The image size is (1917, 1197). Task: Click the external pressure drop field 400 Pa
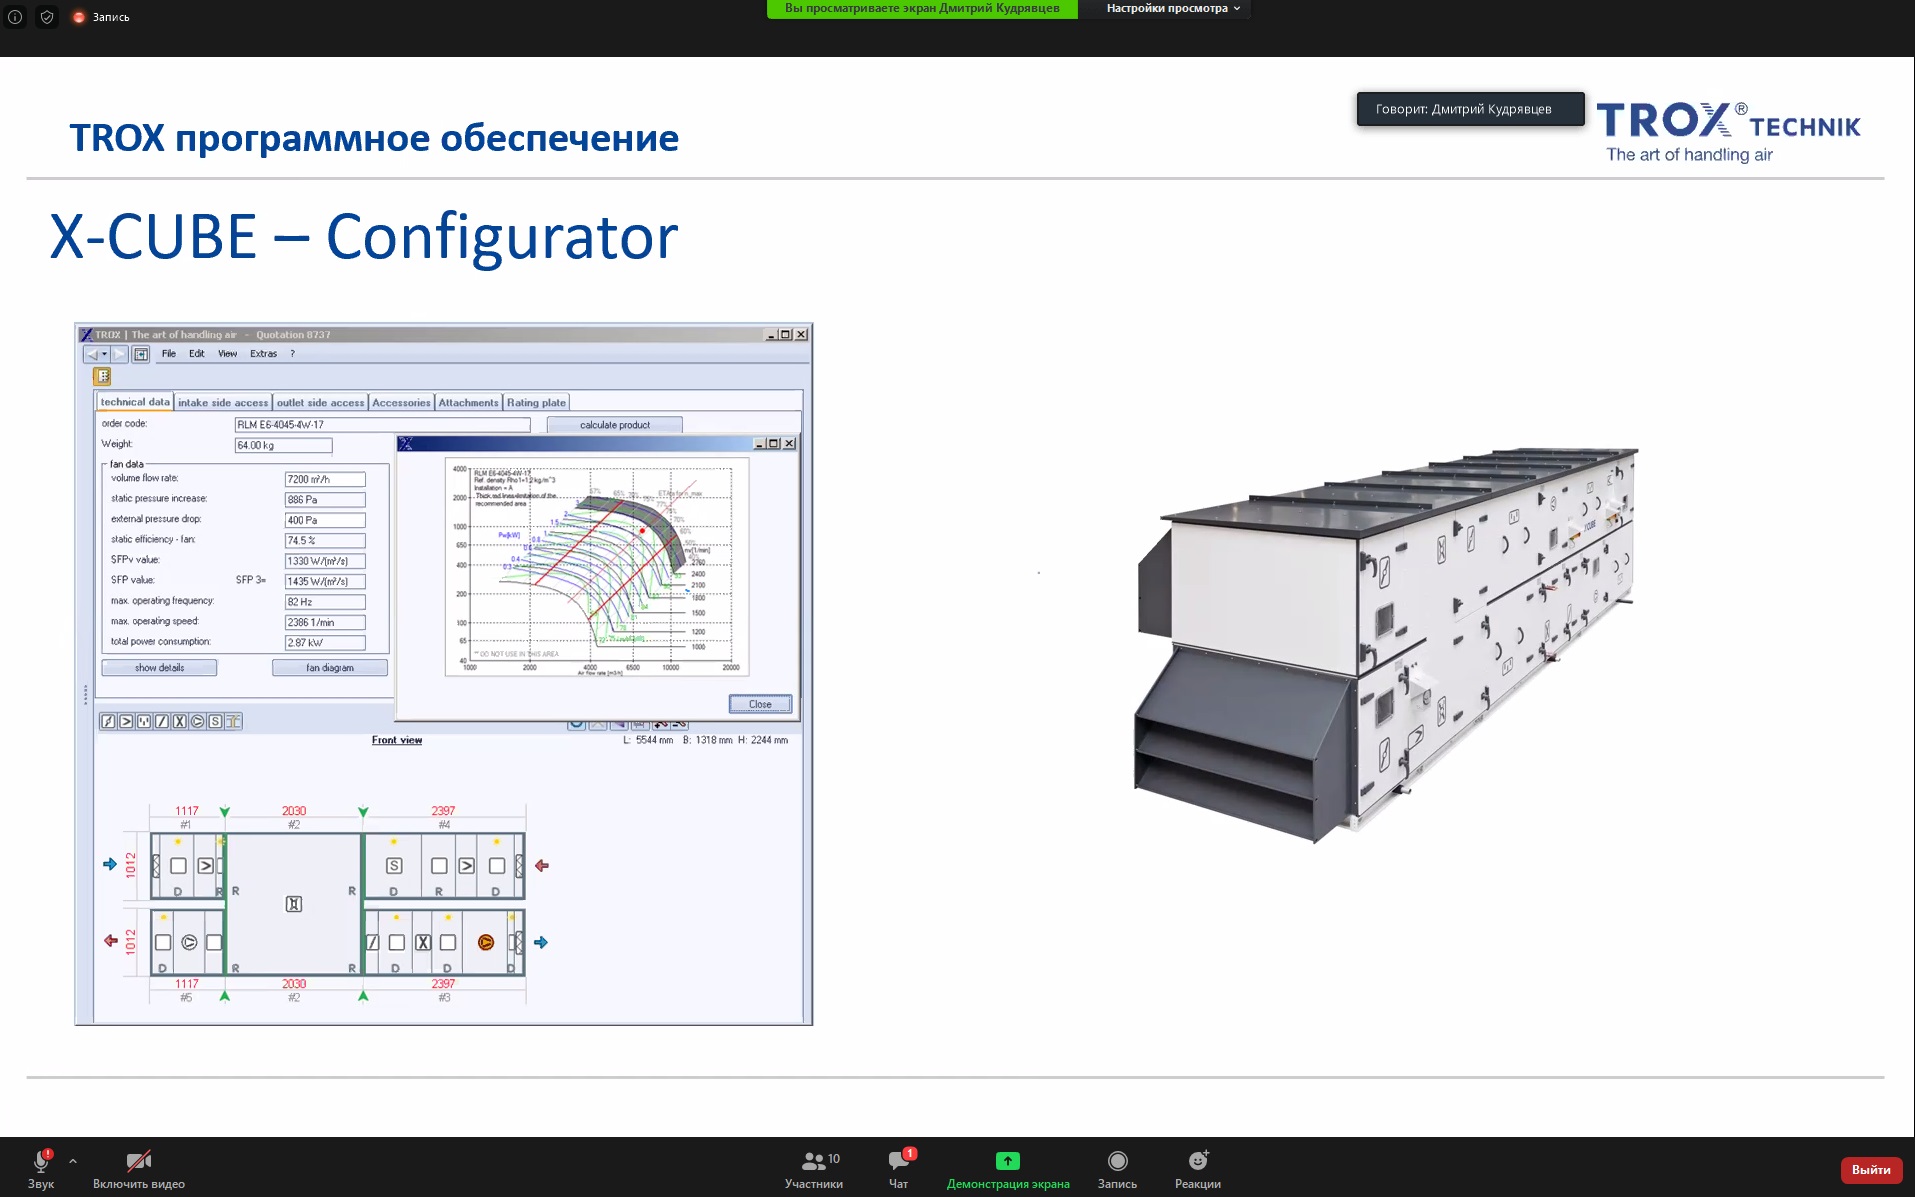(x=325, y=520)
